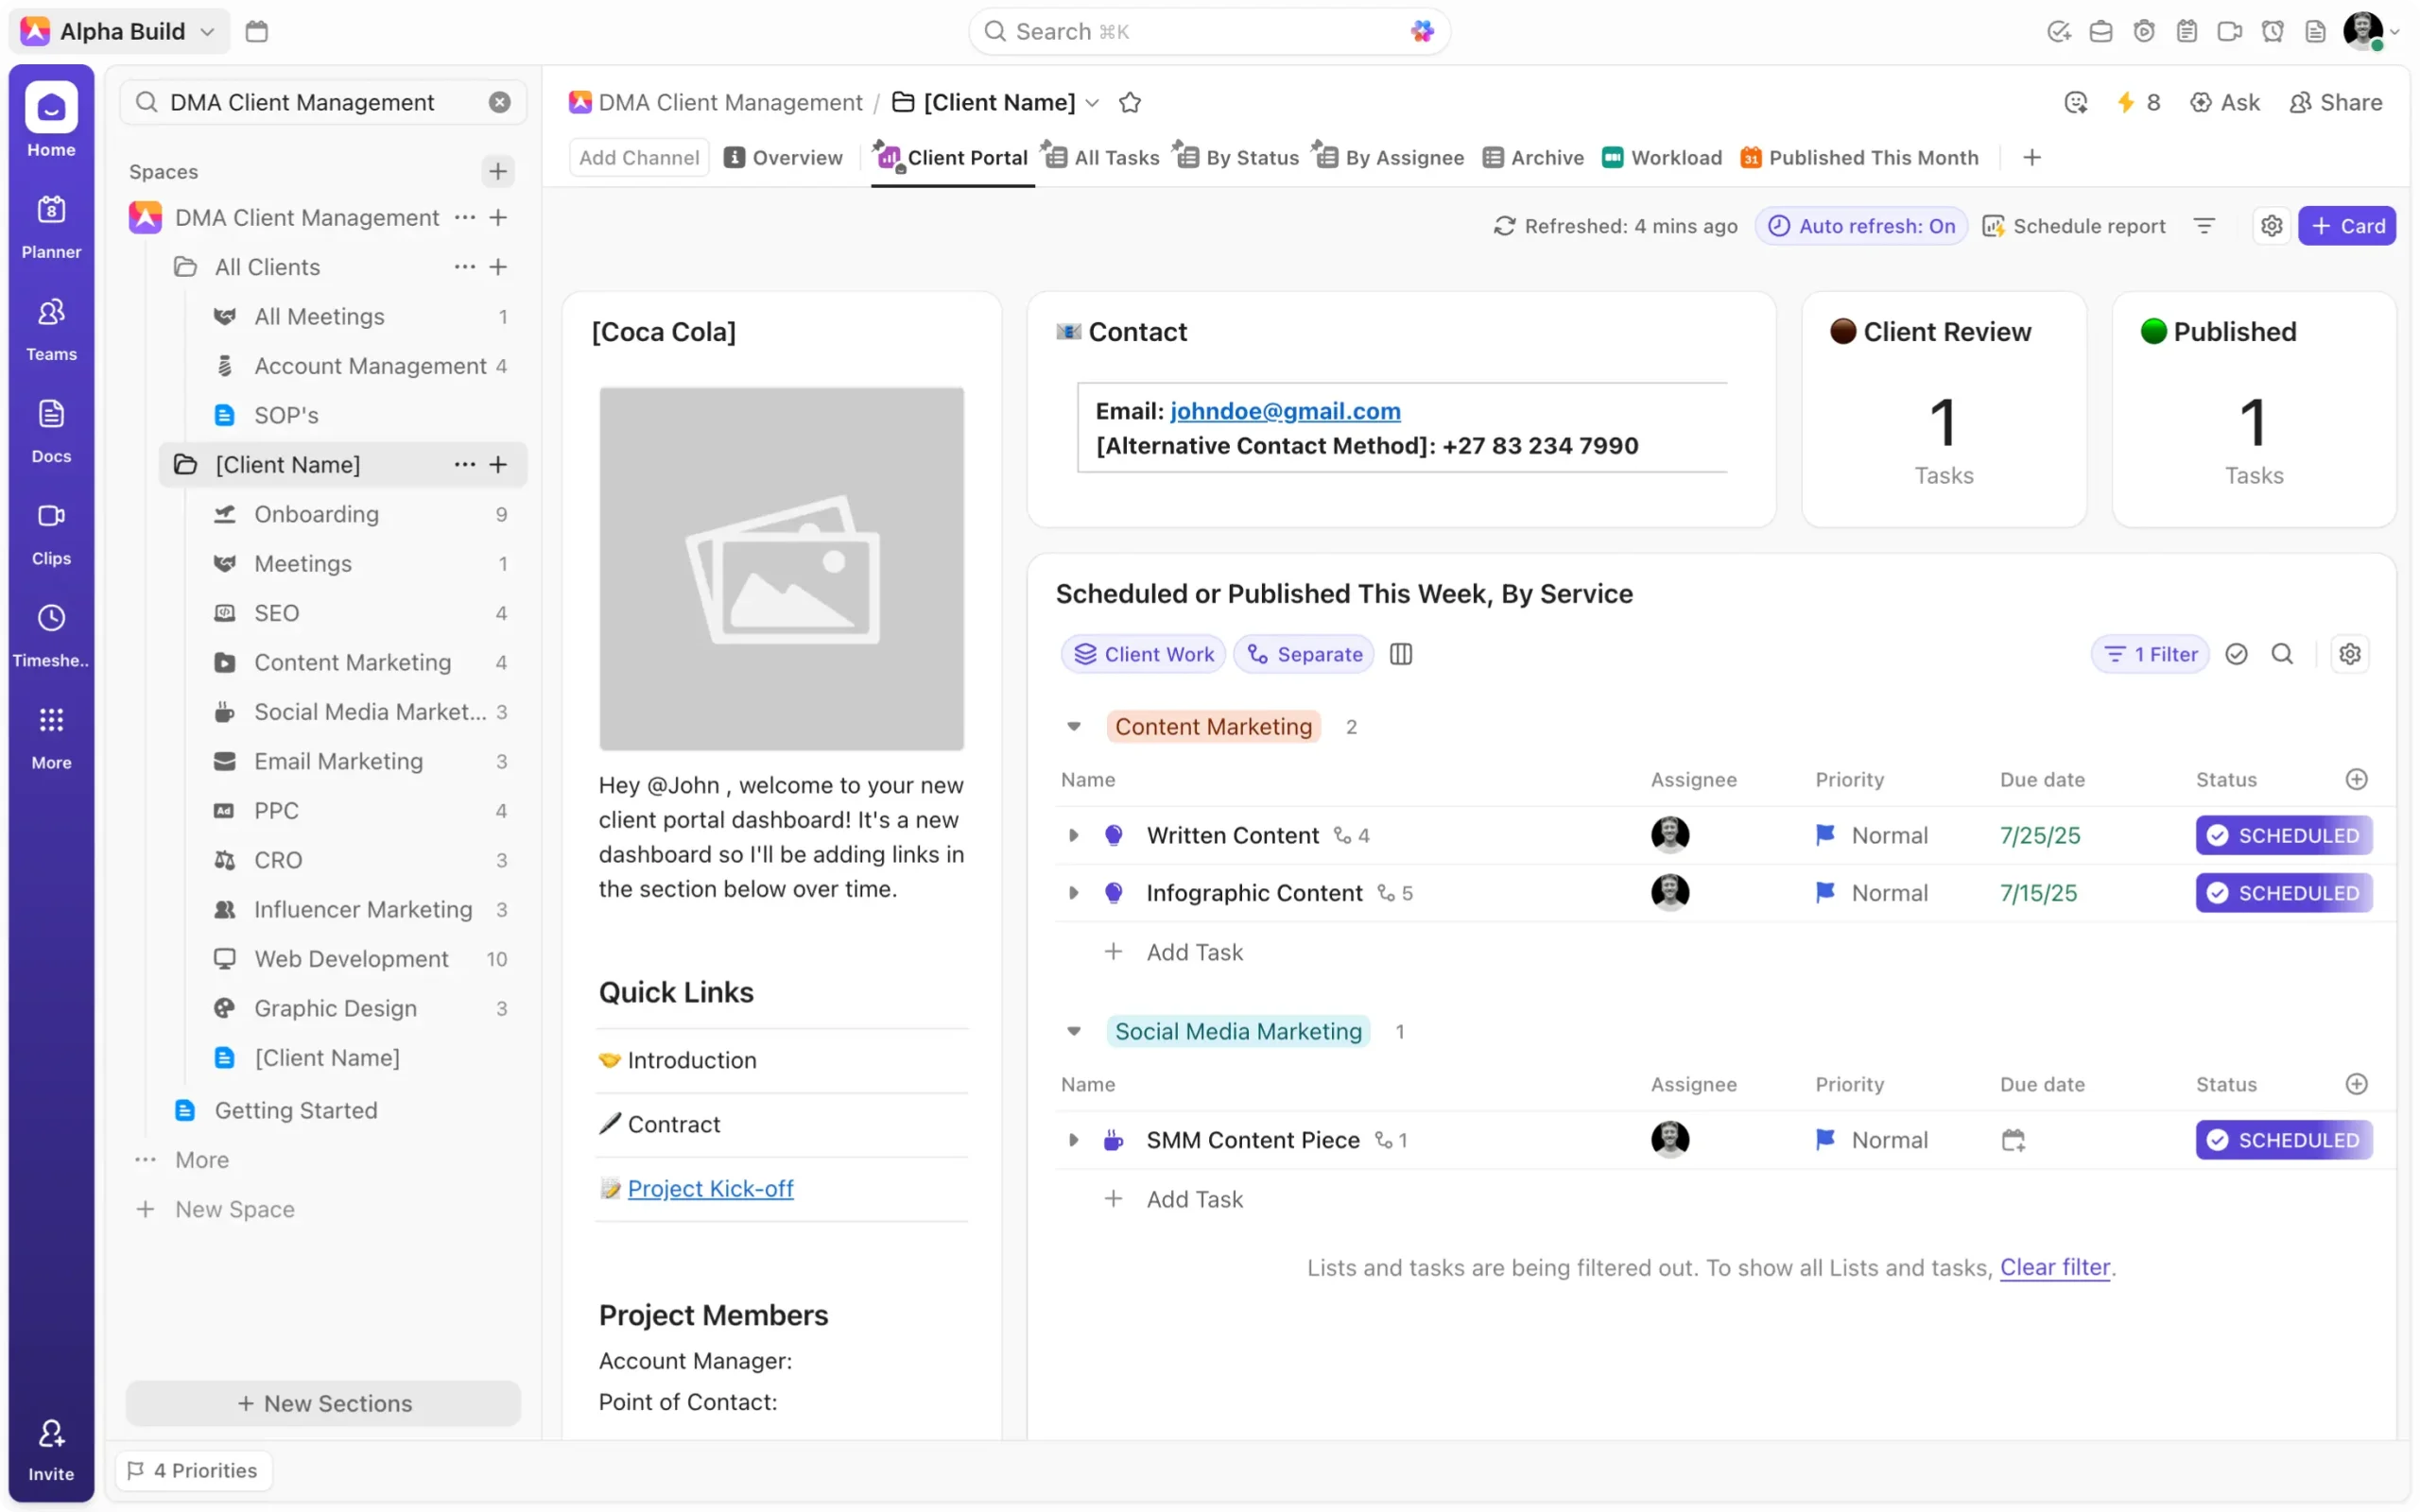
Task: Toggle the Separate subtasks chip
Action: (x=1304, y=654)
